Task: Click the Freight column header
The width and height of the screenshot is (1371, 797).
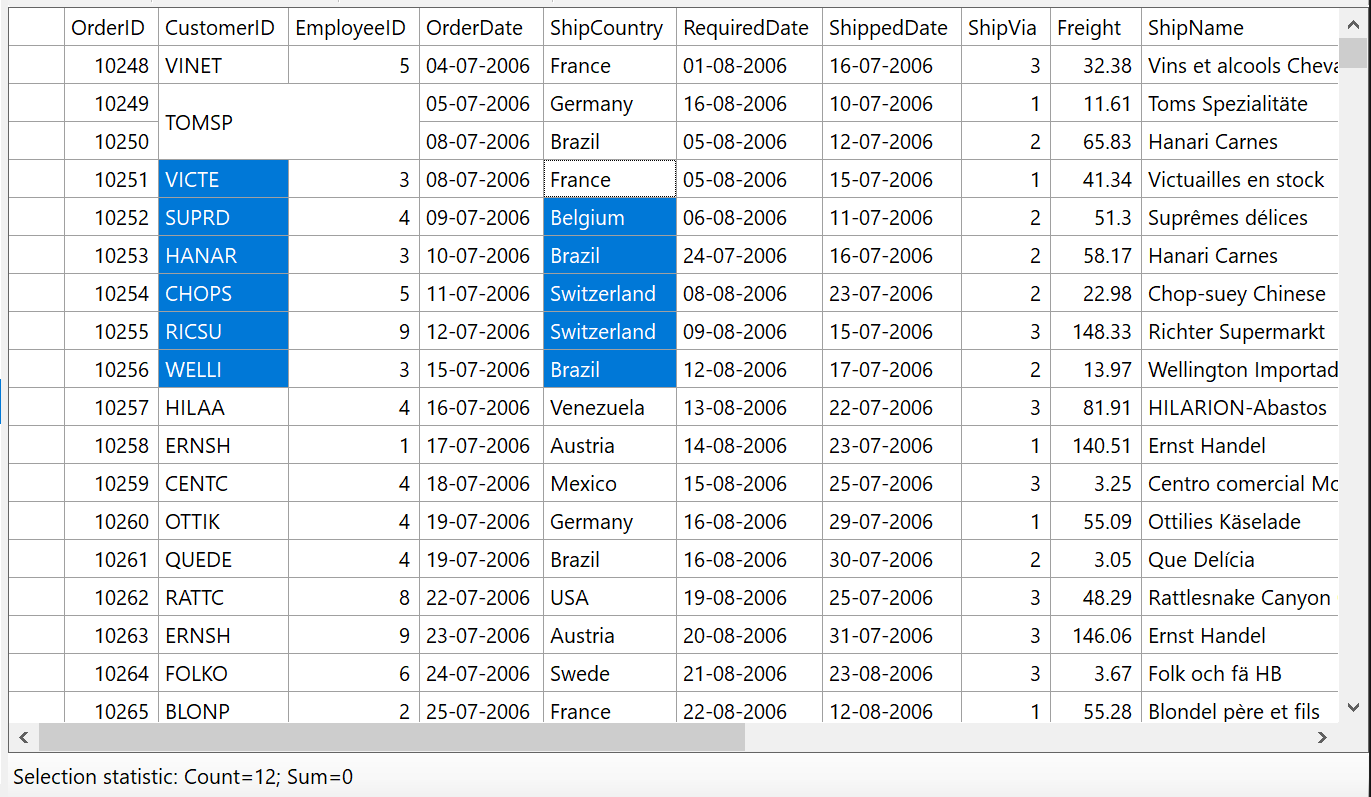Action: coord(1095,28)
